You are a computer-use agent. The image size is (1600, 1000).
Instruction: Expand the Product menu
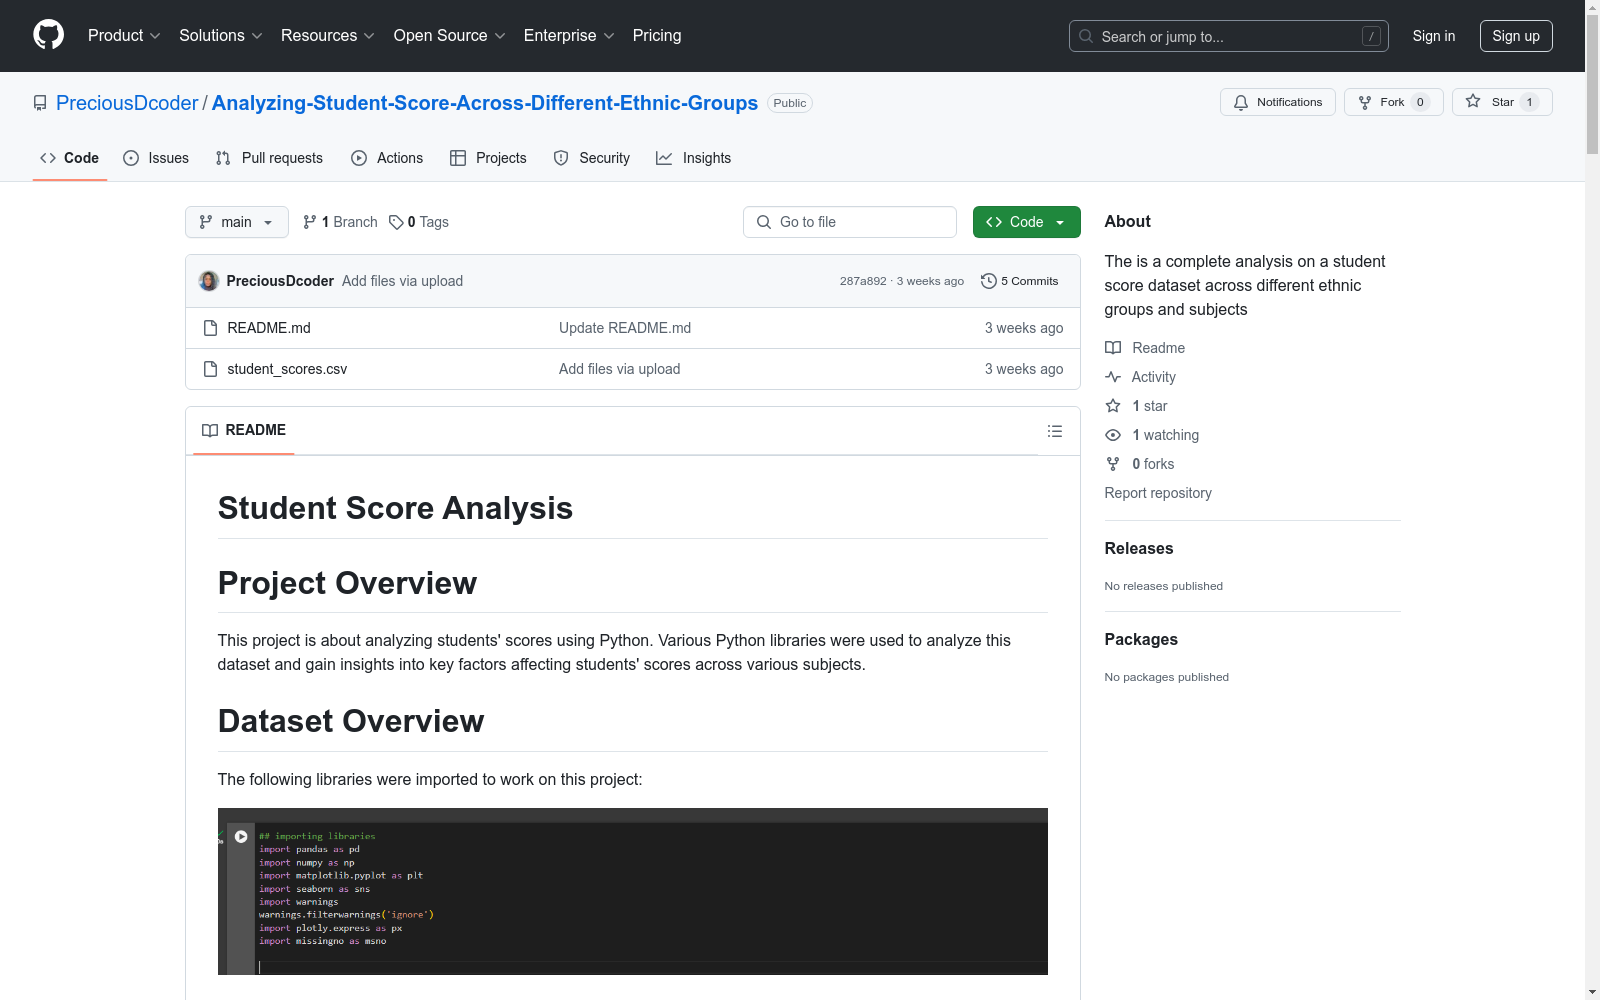click(x=124, y=36)
